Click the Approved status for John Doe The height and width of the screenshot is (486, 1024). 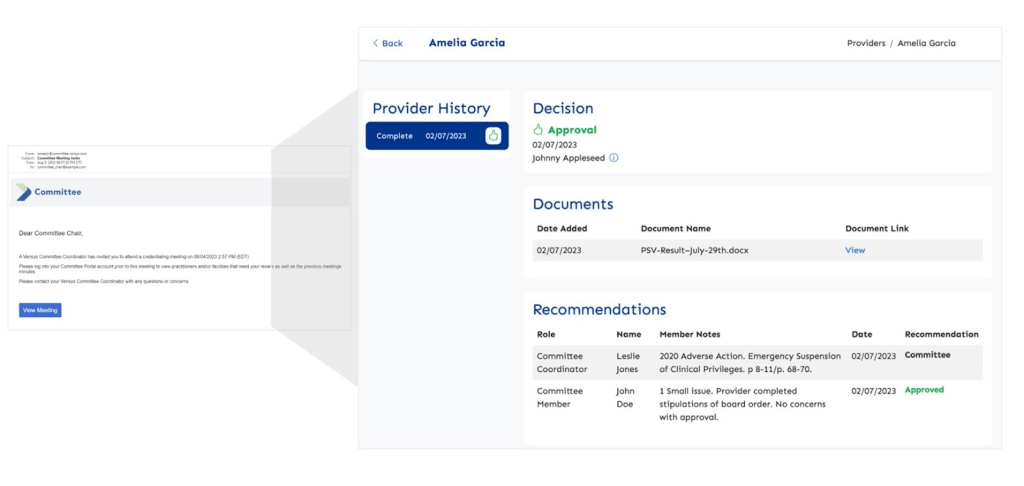(924, 390)
